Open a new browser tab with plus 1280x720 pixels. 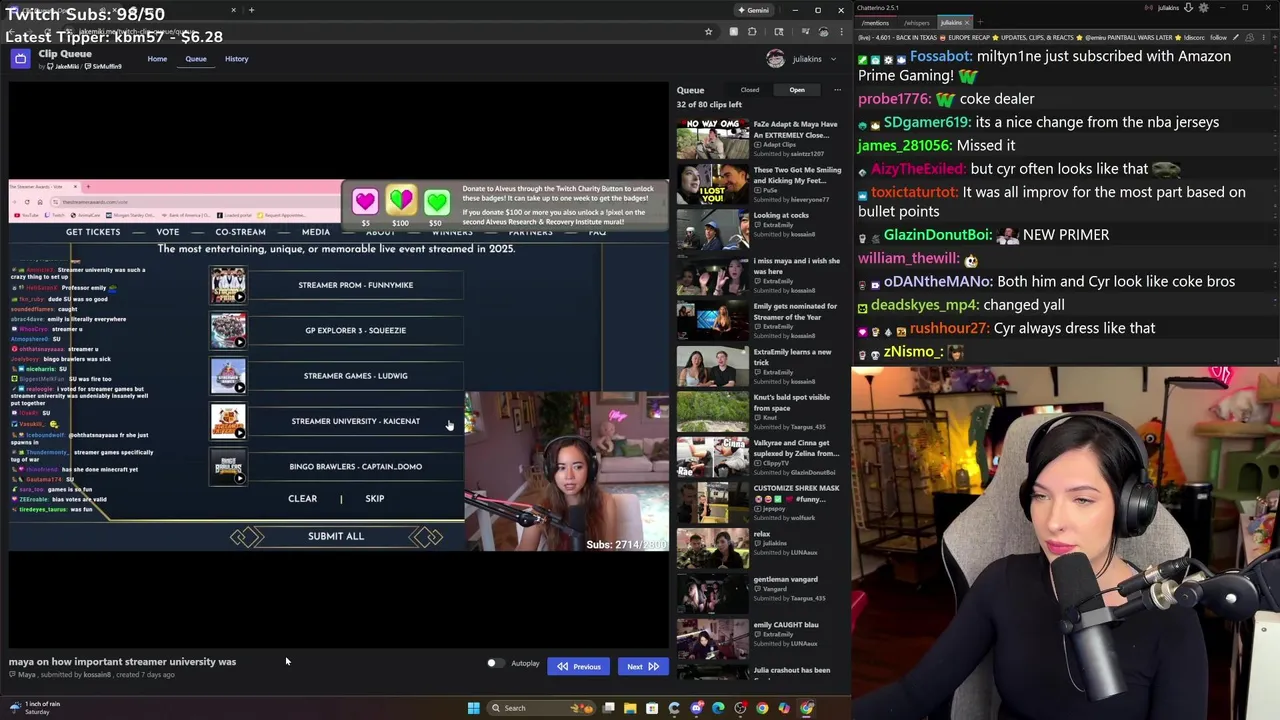(x=251, y=10)
